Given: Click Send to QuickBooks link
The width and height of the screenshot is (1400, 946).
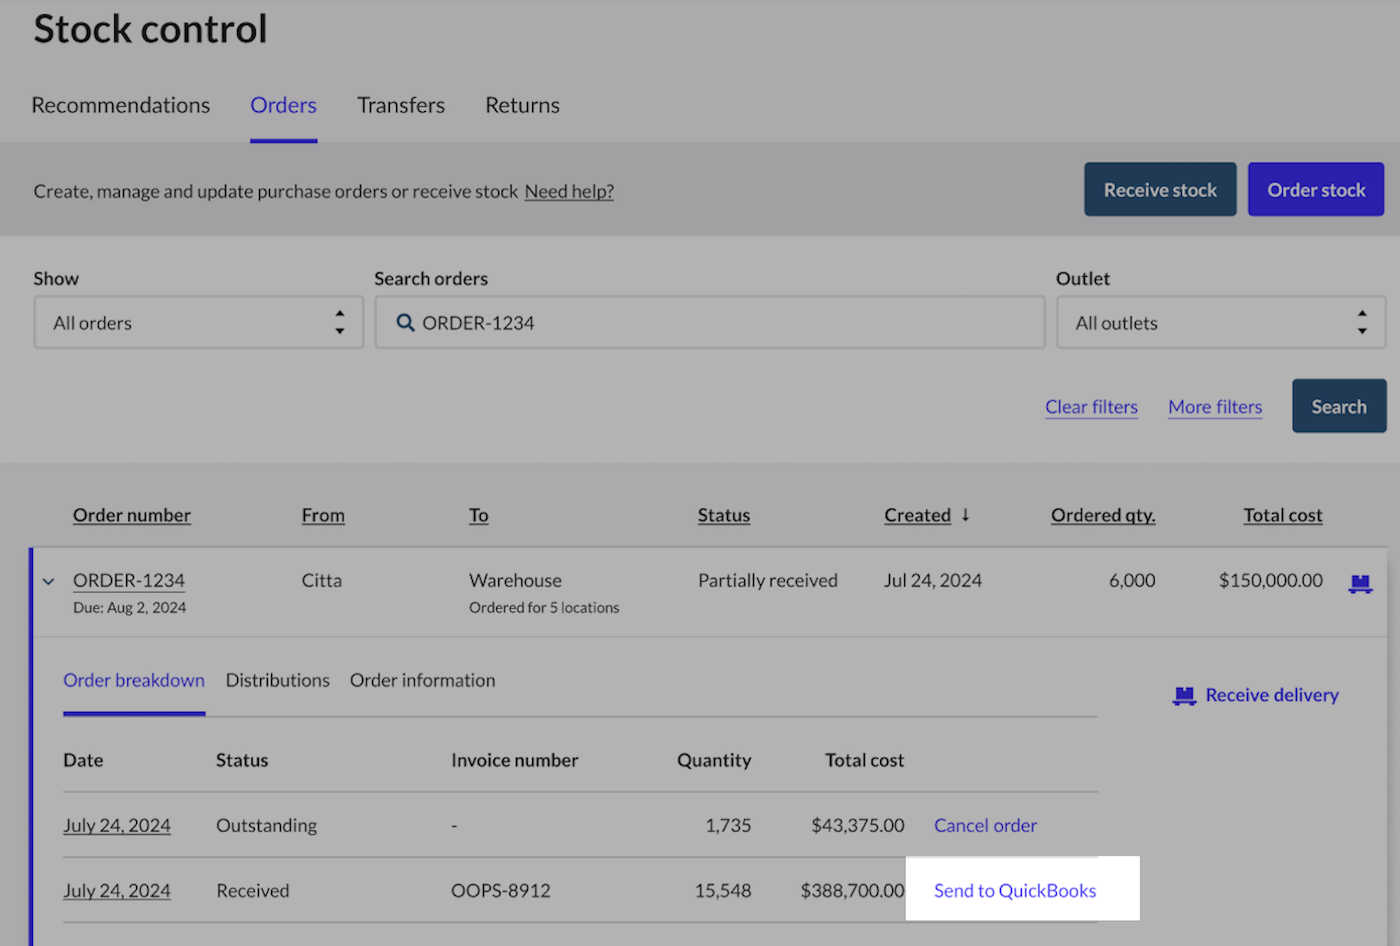Looking at the screenshot, I should (x=1015, y=890).
